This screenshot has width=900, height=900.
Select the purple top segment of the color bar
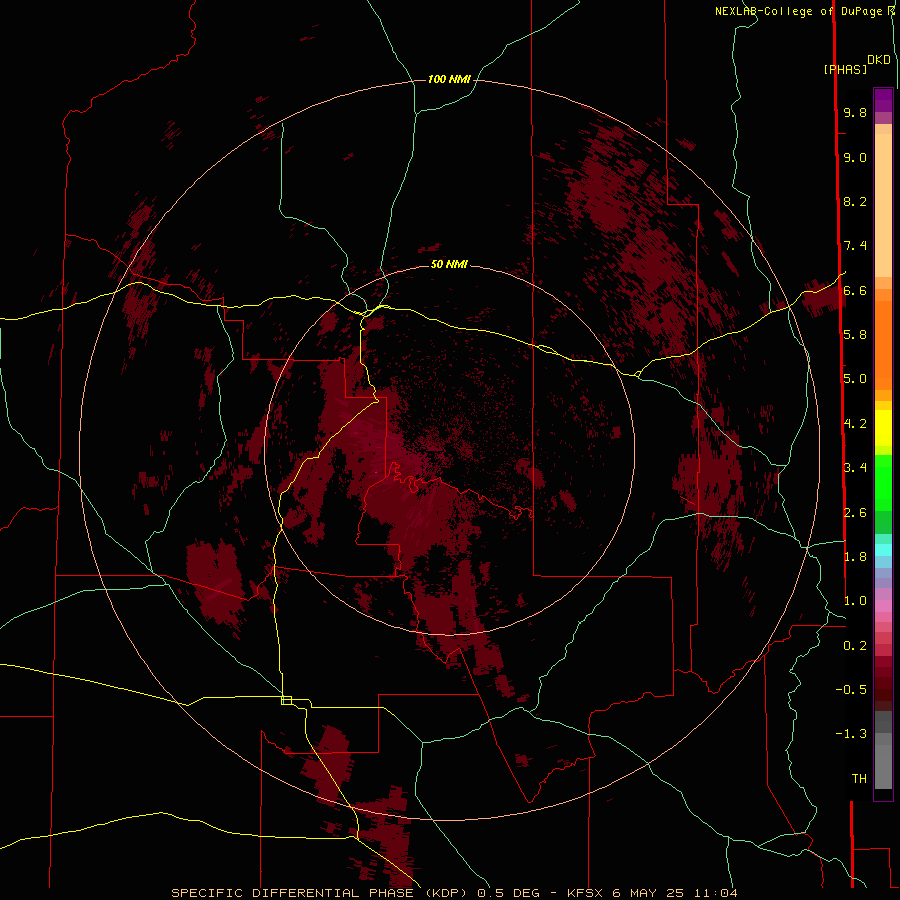883,100
